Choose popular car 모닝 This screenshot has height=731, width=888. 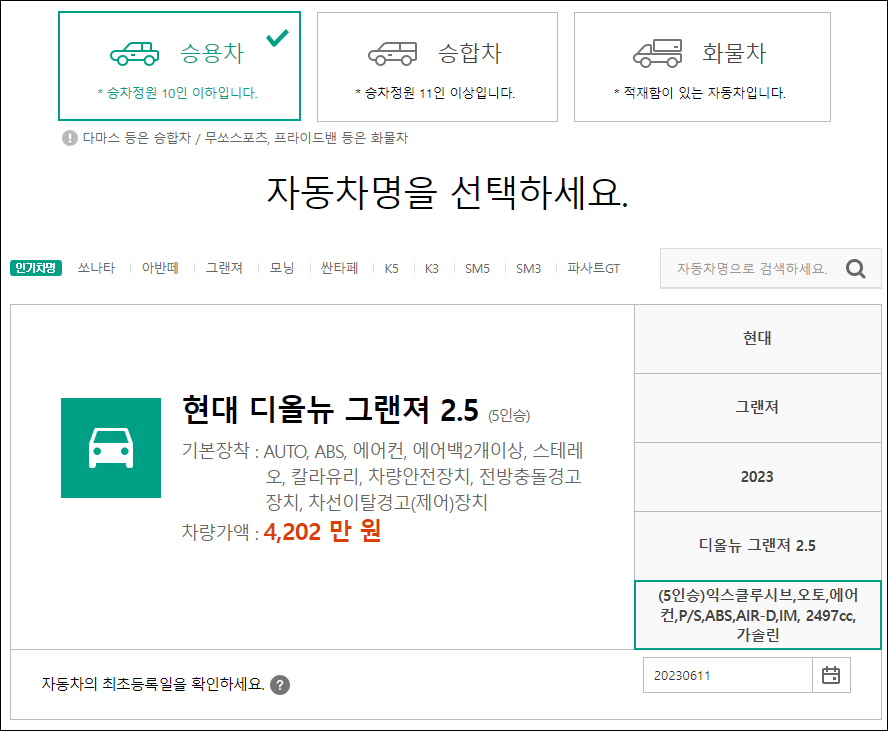coord(282,268)
